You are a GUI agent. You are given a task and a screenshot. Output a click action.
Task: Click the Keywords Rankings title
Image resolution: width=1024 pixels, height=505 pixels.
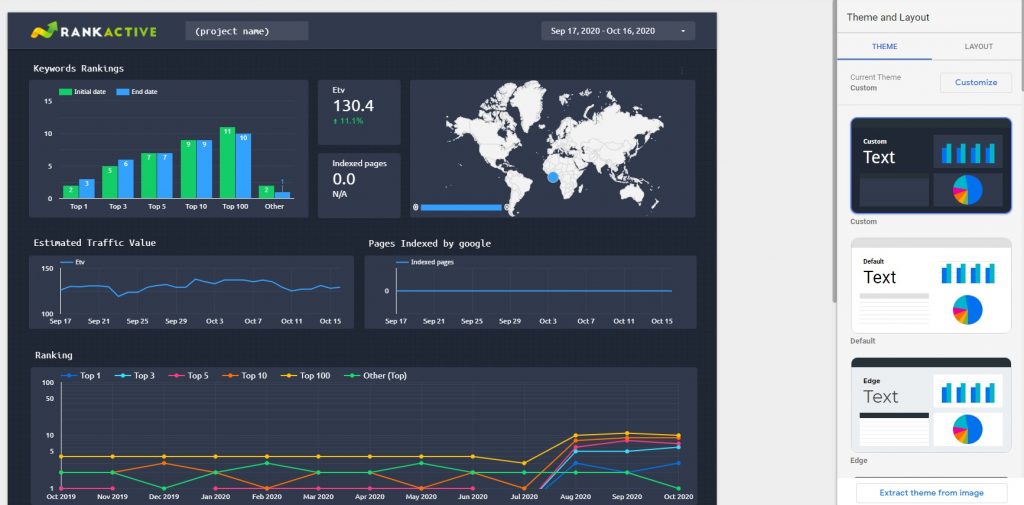click(x=78, y=68)
